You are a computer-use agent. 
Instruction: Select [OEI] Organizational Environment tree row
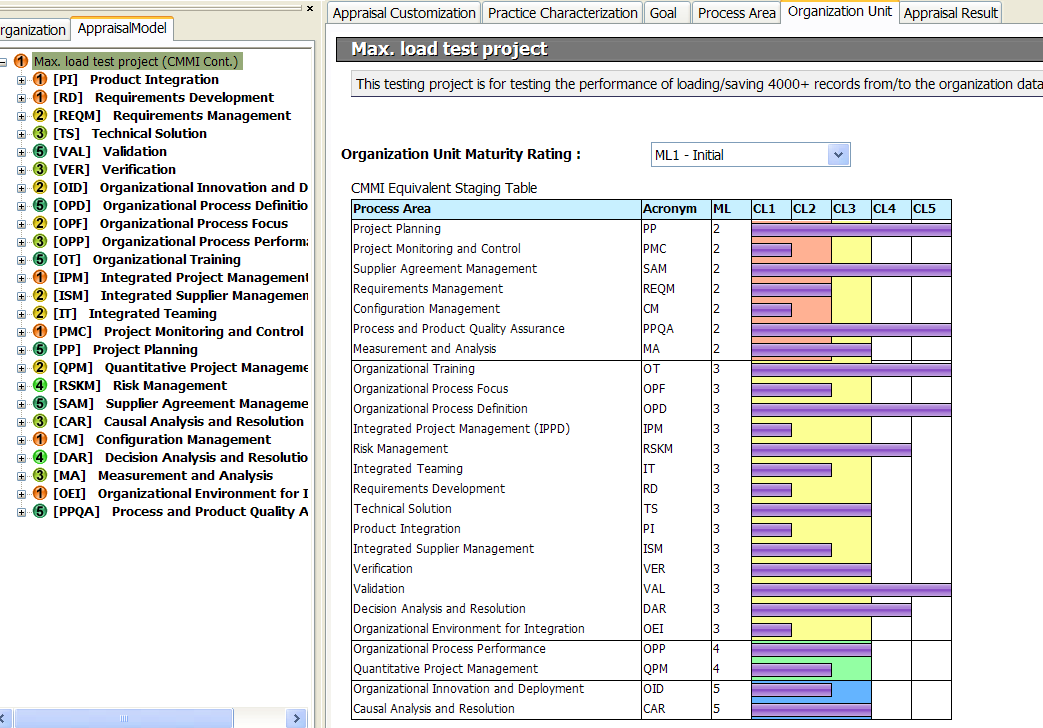(180, 493)
